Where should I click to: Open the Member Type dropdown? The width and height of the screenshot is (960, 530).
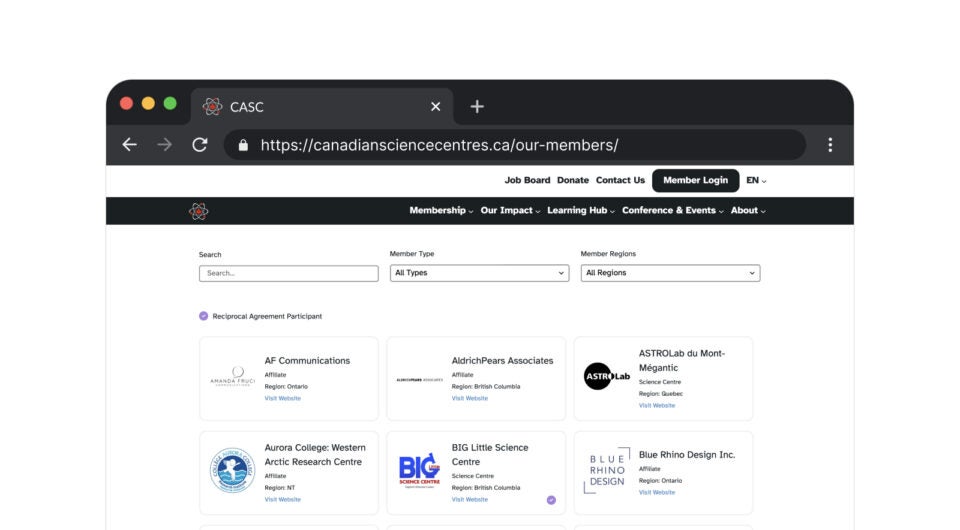(479, 273)
